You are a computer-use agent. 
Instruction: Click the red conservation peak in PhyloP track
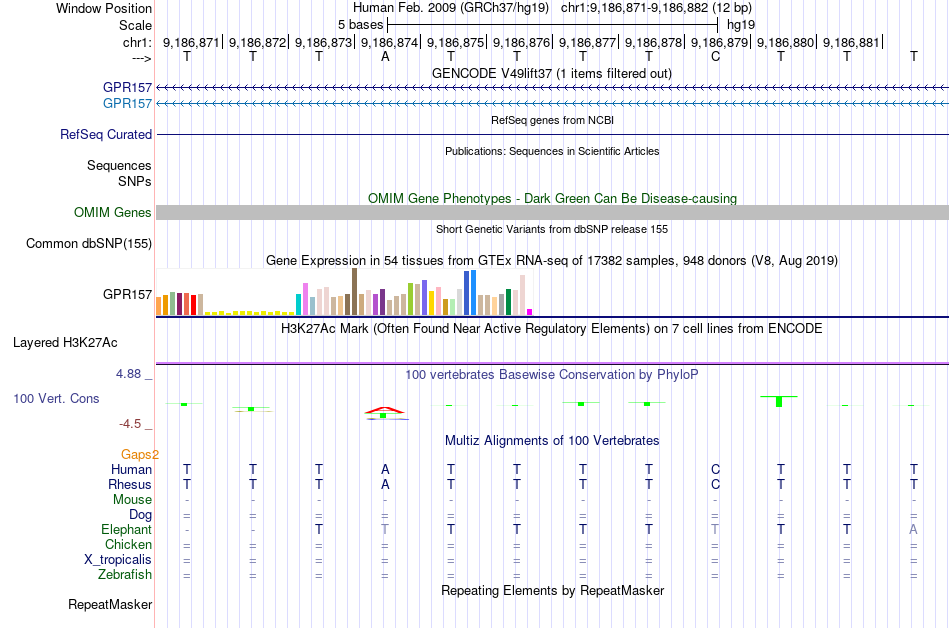(x=384, y=411)
